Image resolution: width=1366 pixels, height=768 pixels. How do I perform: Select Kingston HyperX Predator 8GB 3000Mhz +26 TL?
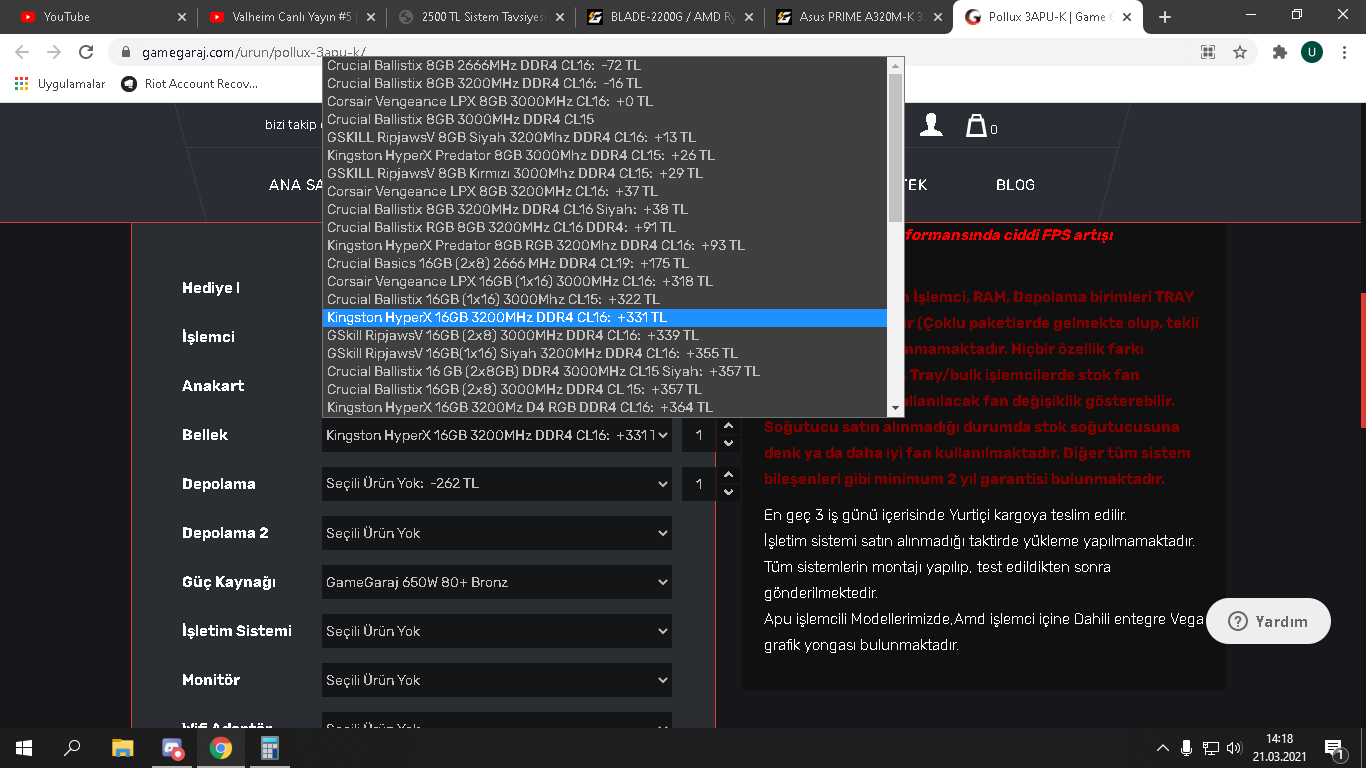coord(604,155)
